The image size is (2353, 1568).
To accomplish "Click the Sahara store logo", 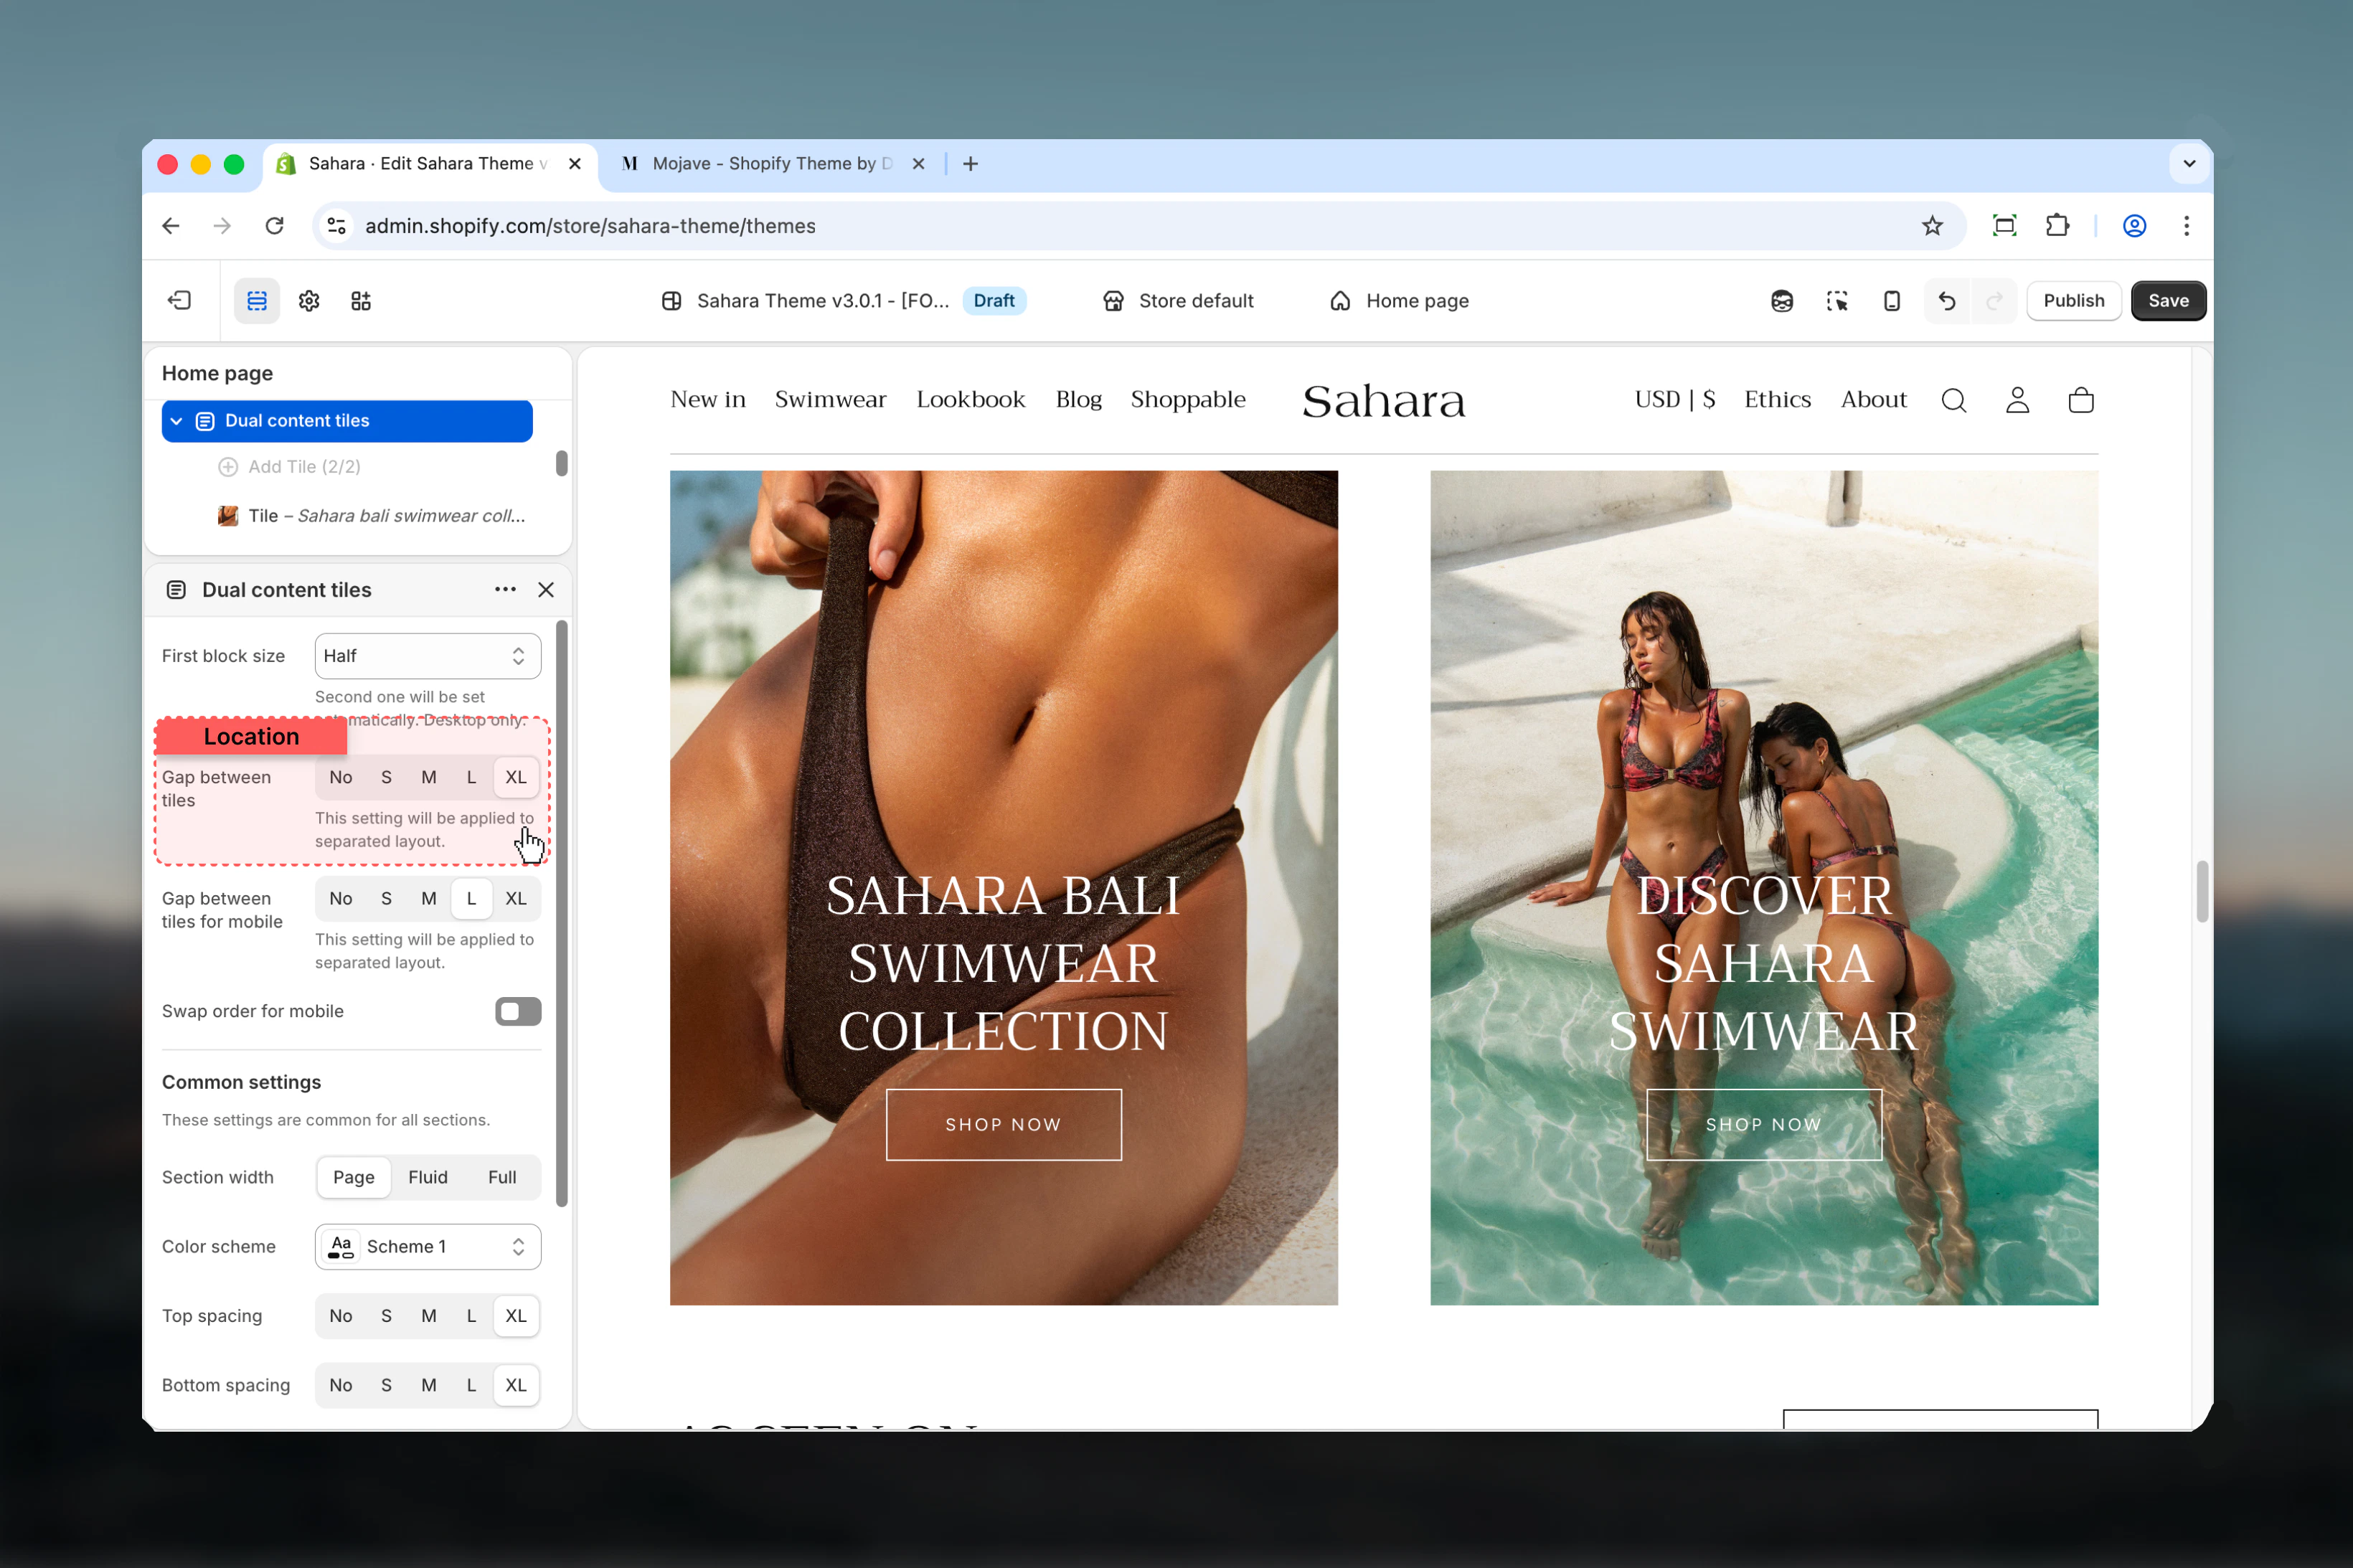I will pyautogui.click(x=1383, y=401).
